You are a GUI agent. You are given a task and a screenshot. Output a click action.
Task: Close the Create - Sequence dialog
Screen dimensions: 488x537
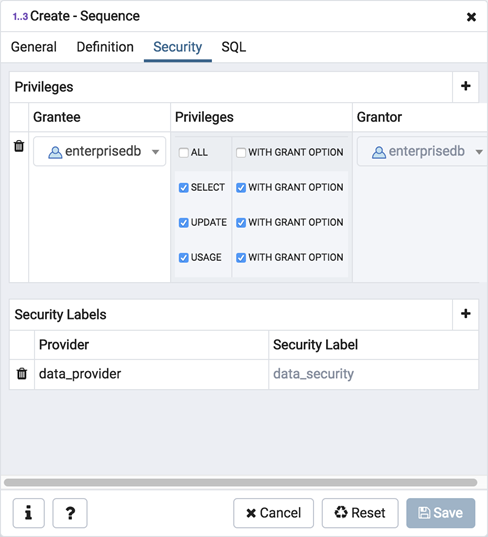[471, 16]
